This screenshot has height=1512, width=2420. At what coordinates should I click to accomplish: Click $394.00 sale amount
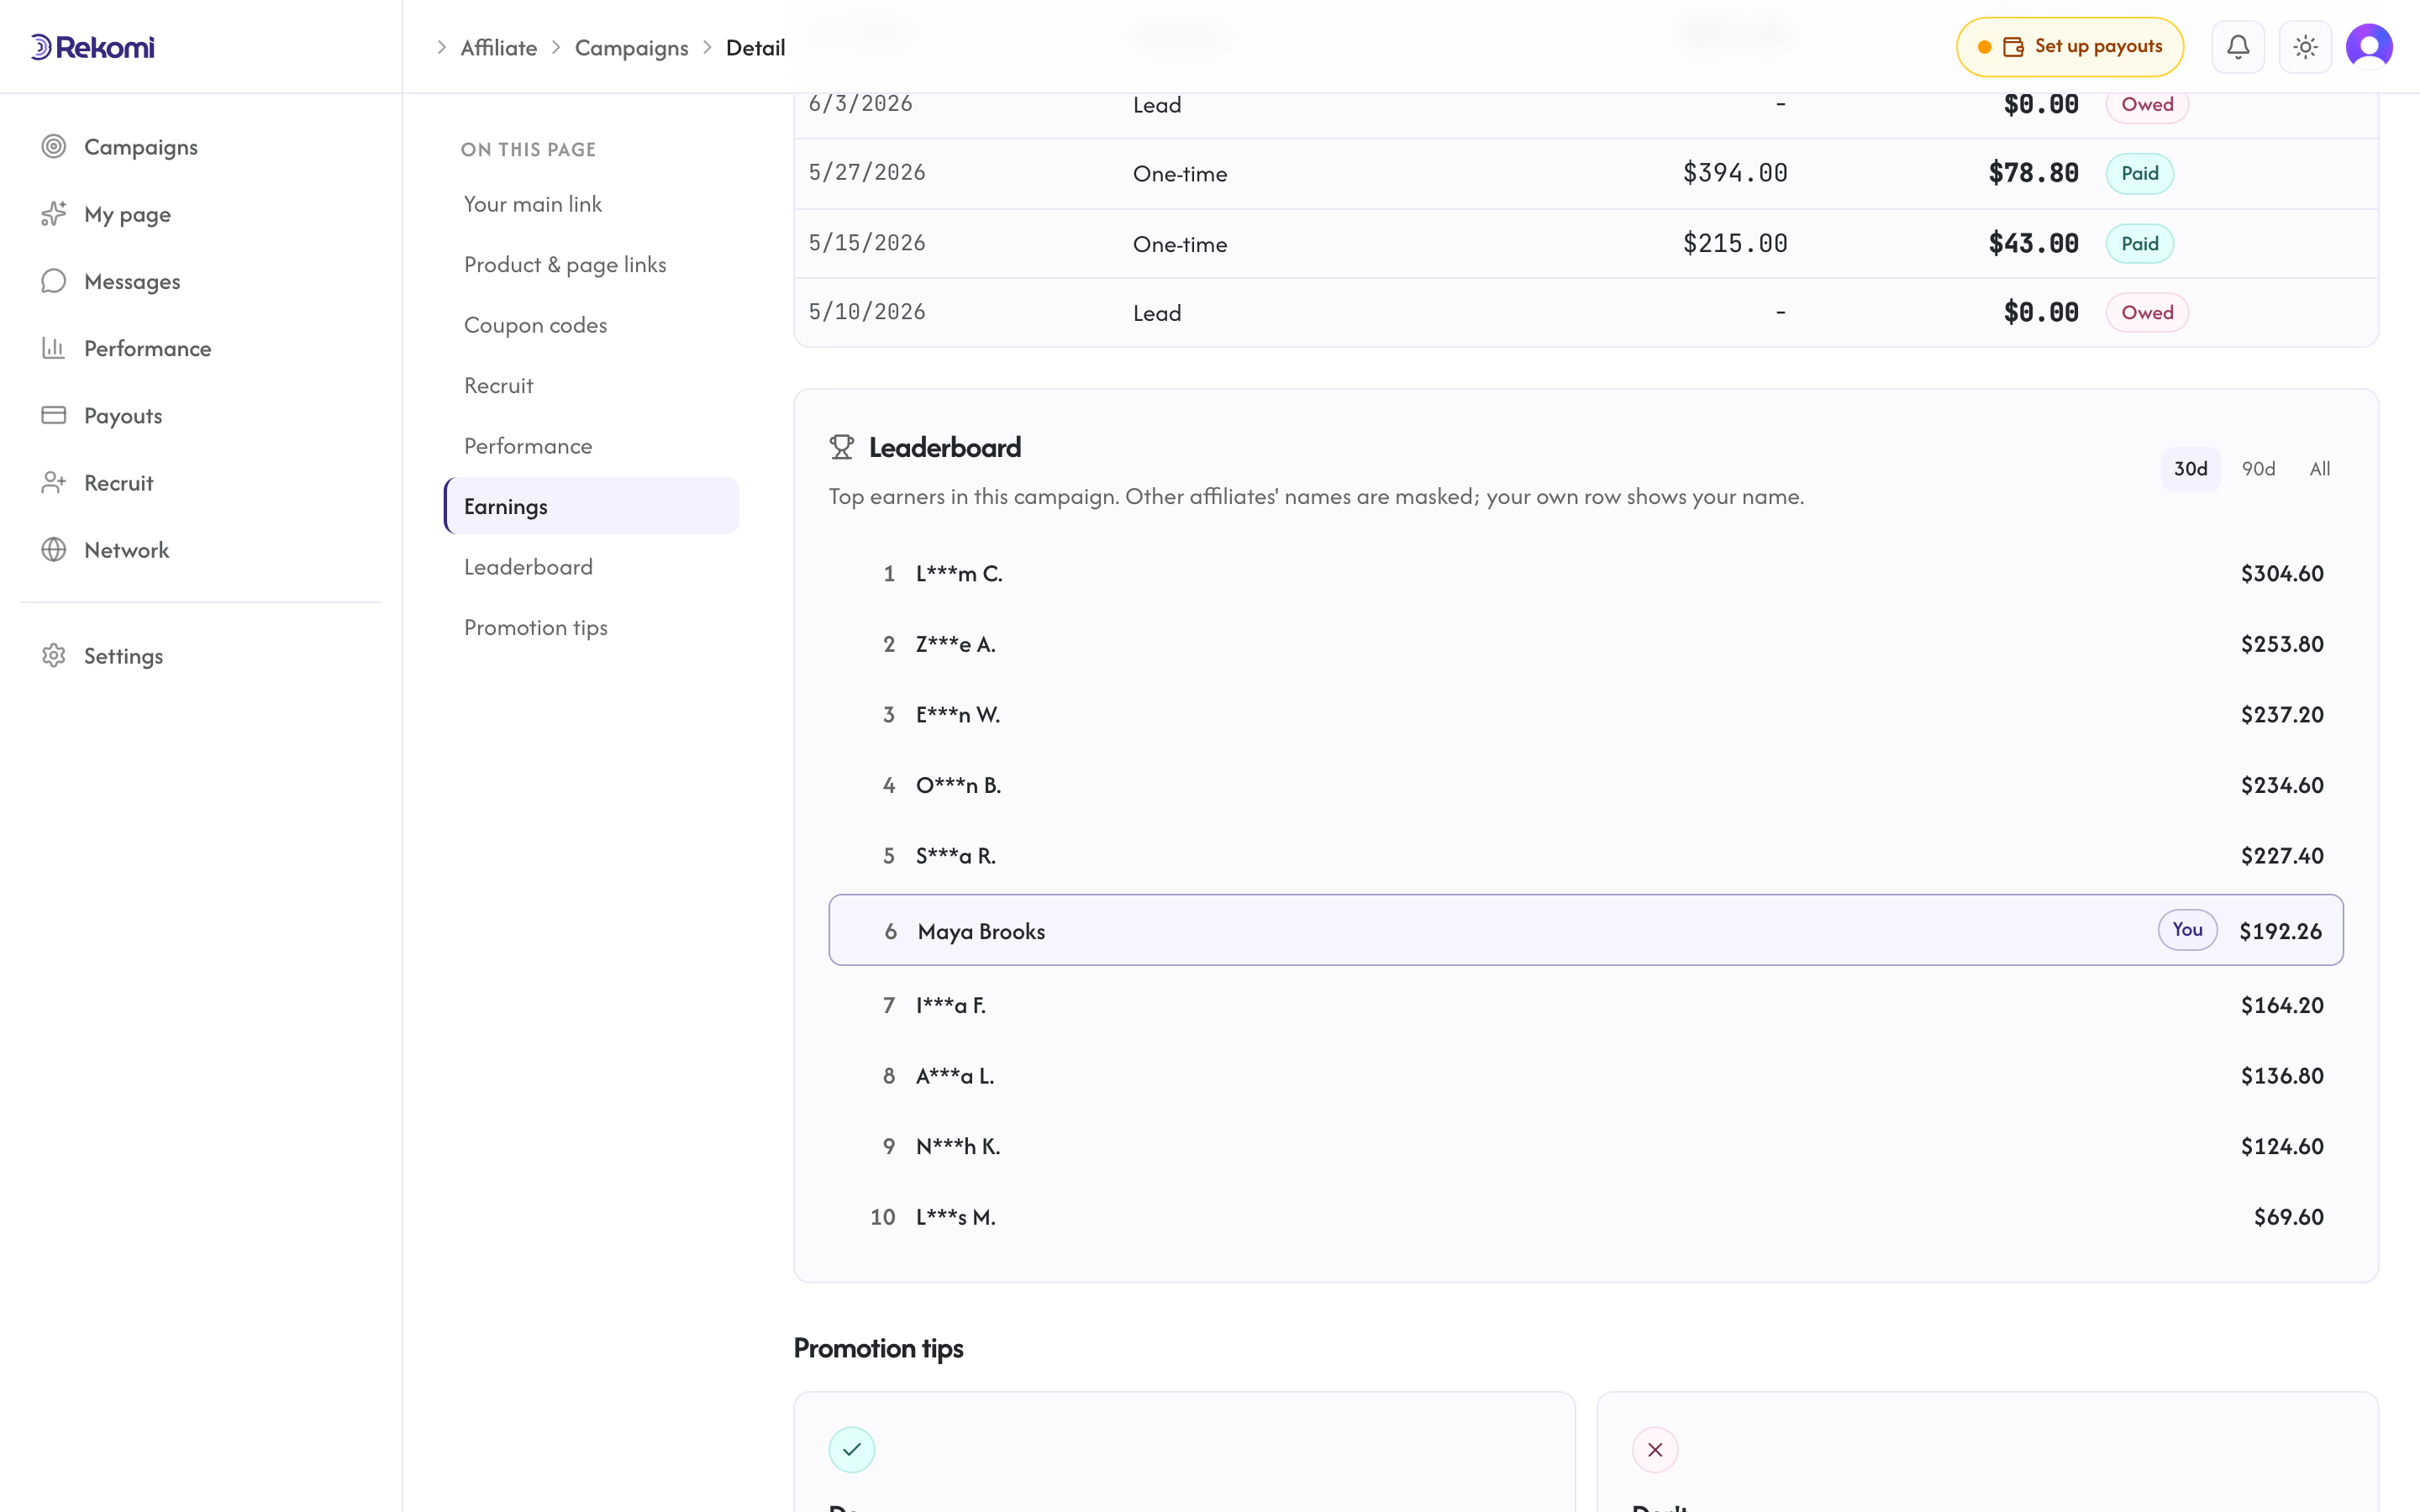pyautogui.click(x=1735, y=173)
